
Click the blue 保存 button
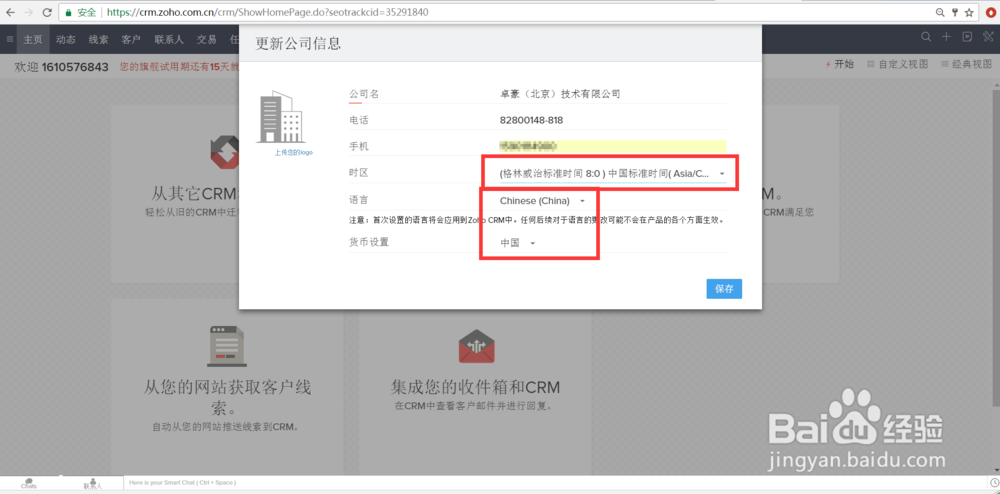point(724,289)
